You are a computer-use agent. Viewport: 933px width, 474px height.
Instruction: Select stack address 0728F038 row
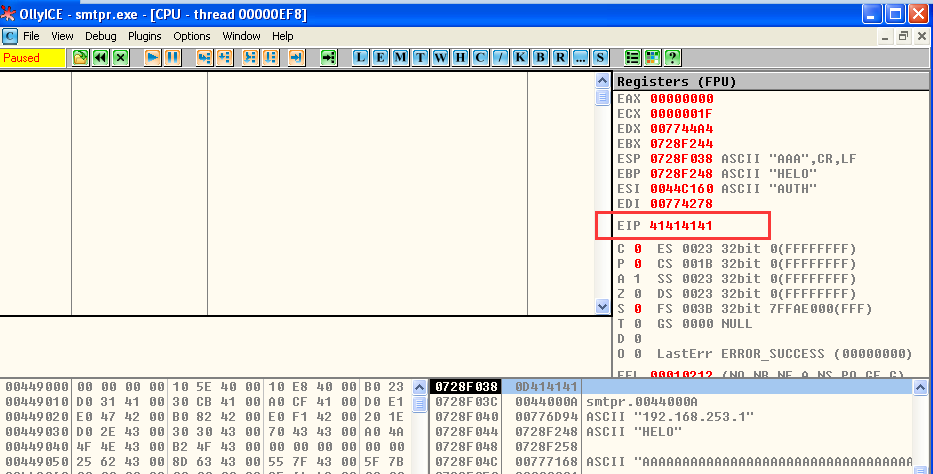click(464, 386)
